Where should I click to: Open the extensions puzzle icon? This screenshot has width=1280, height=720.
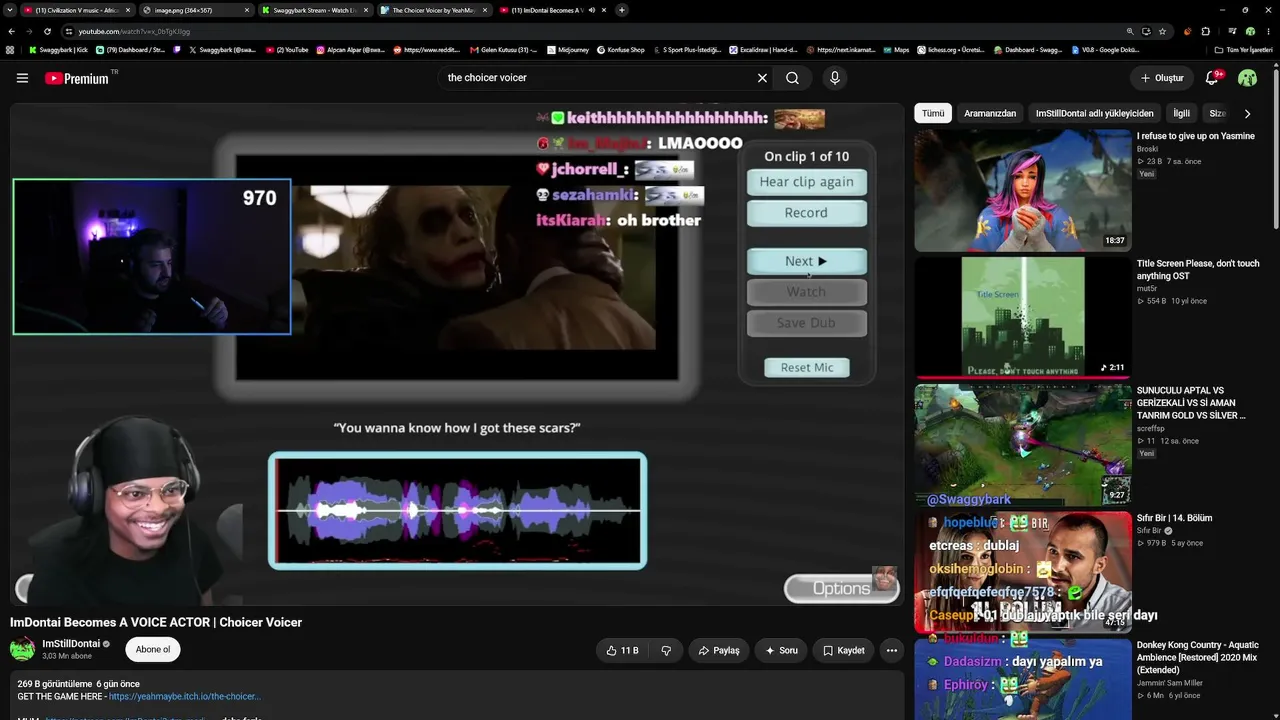1204,31
